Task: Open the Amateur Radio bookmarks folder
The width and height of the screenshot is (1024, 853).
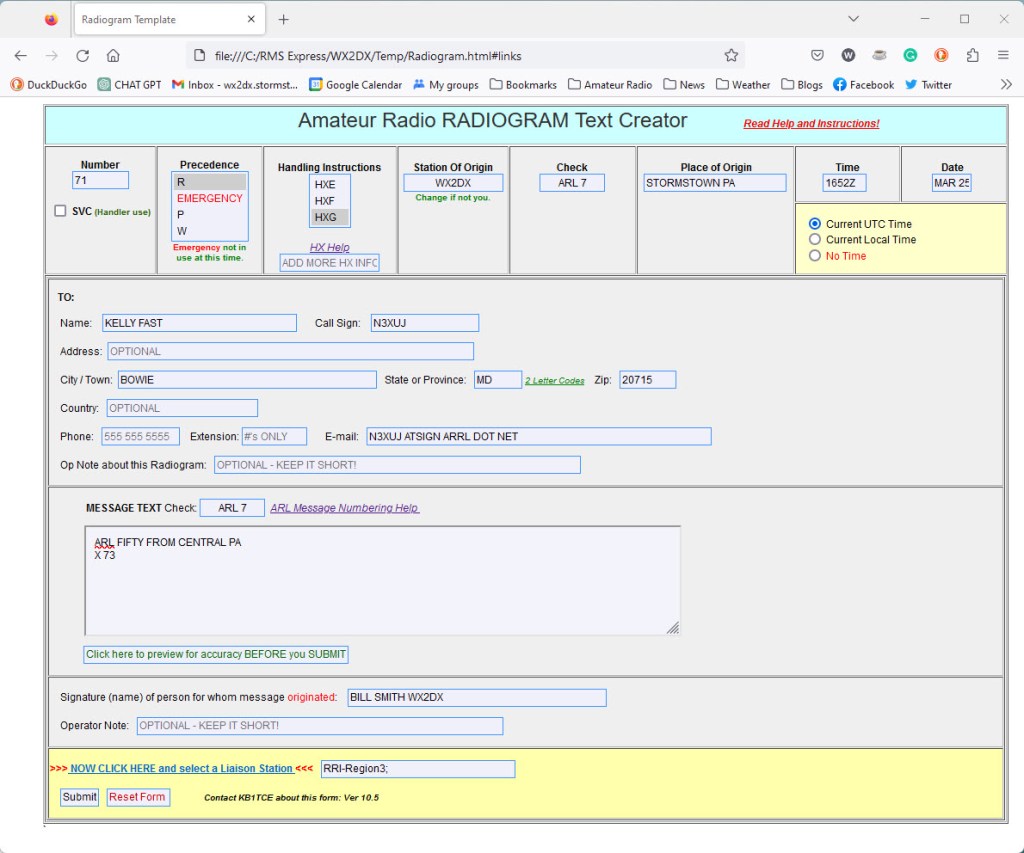Action: (609, 85)
